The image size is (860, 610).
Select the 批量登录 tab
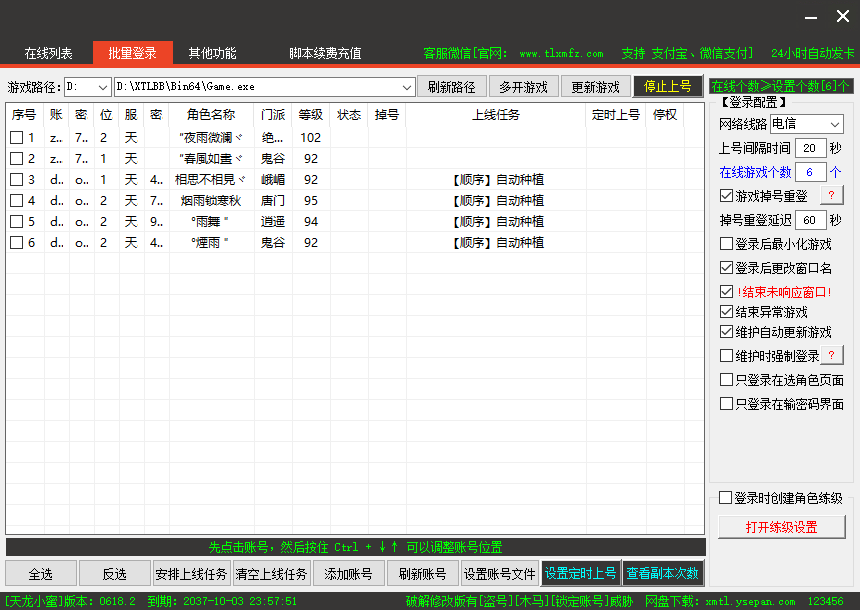coord(133,53)
